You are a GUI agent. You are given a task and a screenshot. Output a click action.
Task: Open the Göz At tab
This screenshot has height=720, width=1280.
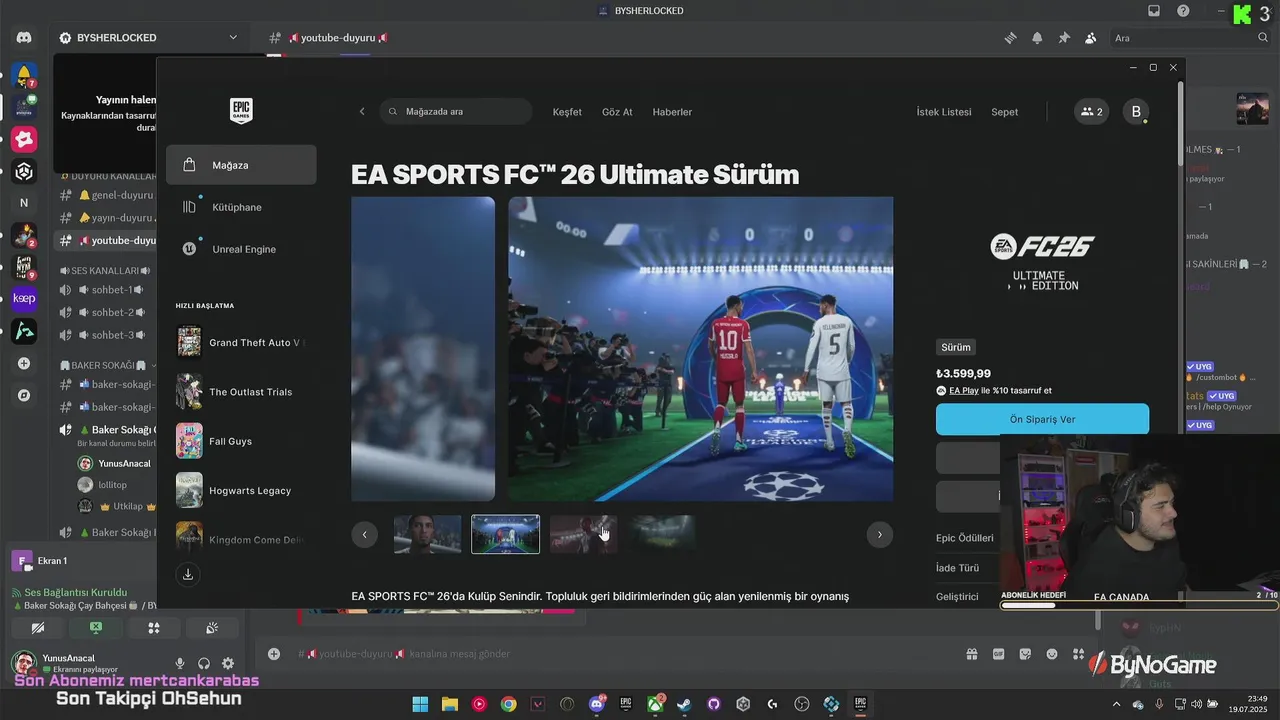pyautogui.click(x=617, y=112)
